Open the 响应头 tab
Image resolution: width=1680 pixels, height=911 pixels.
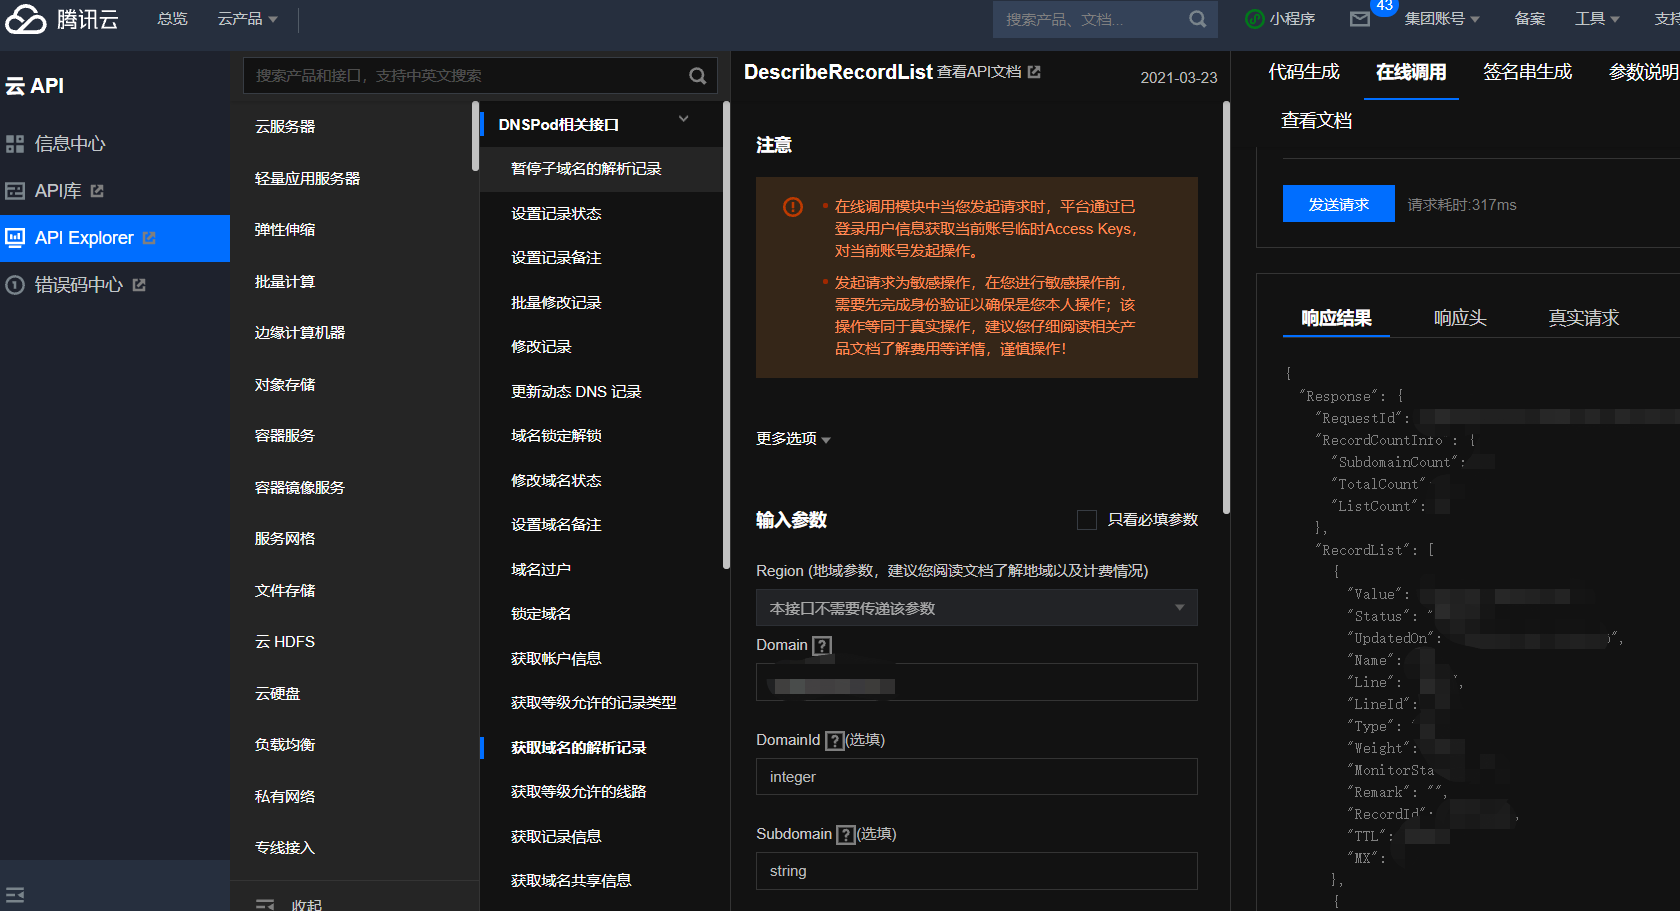point(1460,318)
